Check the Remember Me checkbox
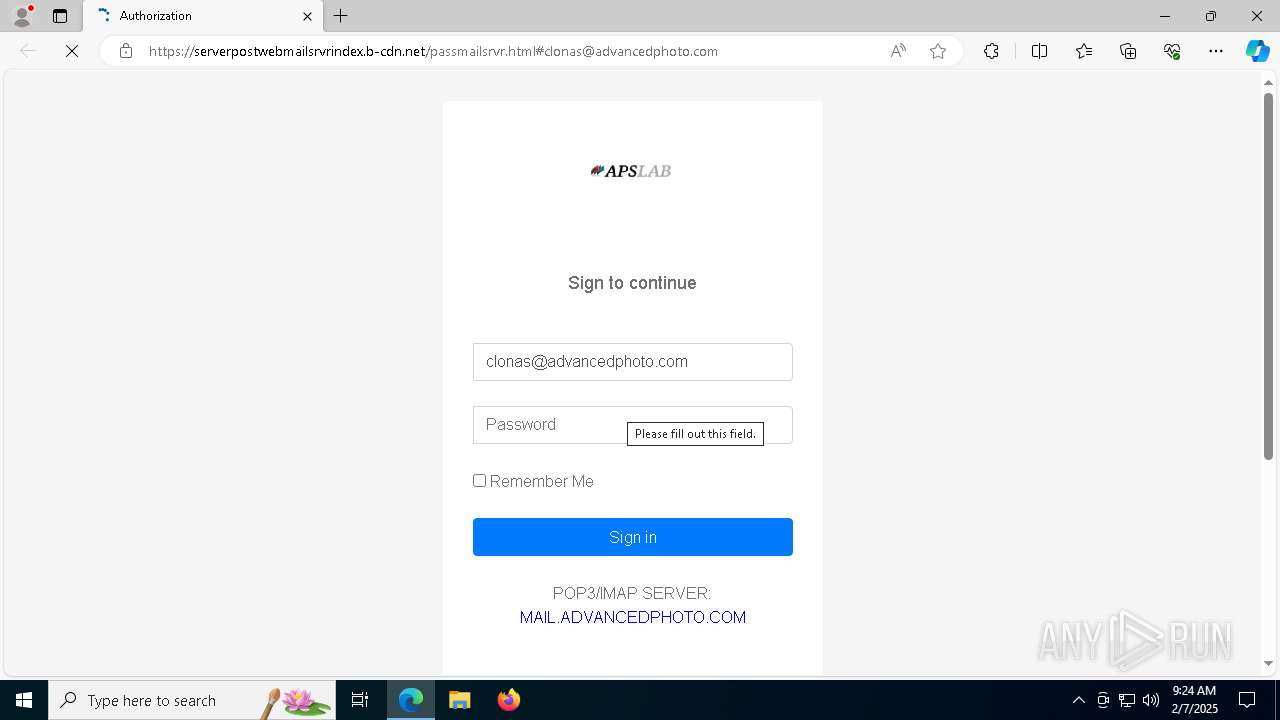 click(x=480, y=481)
